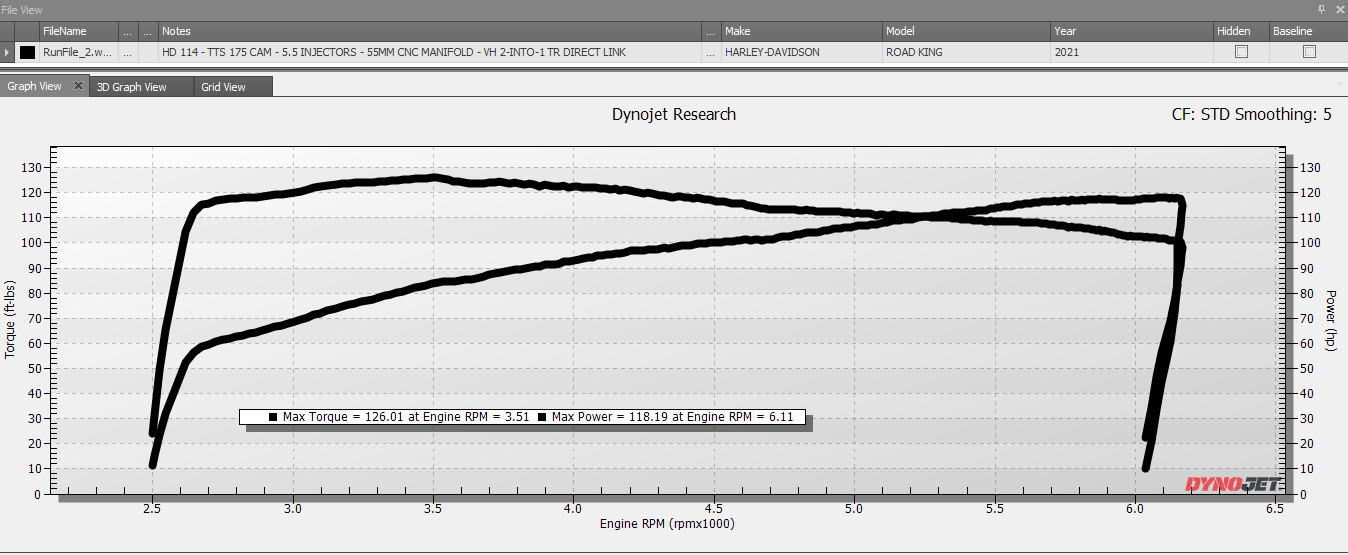Close the Graph View tab
Screen dimensions: 1348x555
pos(79,86)
